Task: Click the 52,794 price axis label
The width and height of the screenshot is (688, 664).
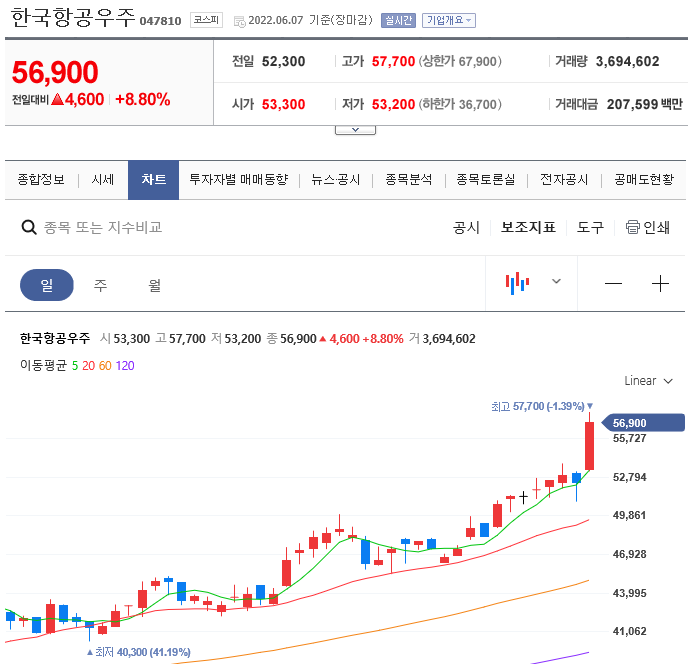Action: tap(629, 477)
